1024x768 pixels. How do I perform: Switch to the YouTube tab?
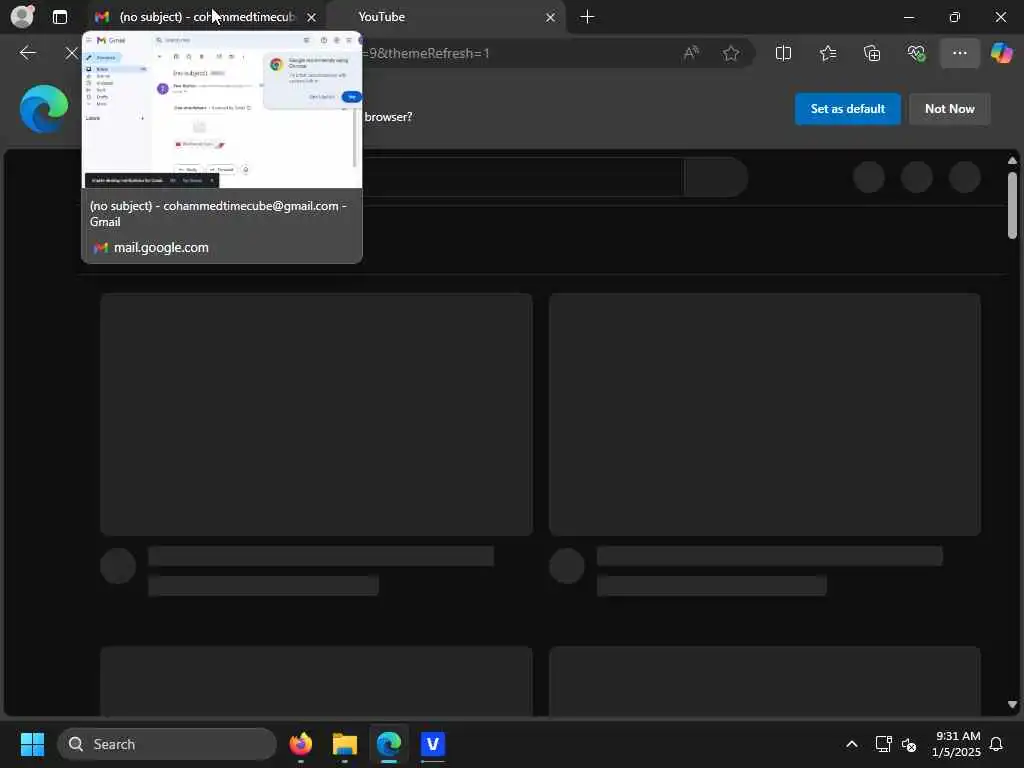click(x=444, y=17)
